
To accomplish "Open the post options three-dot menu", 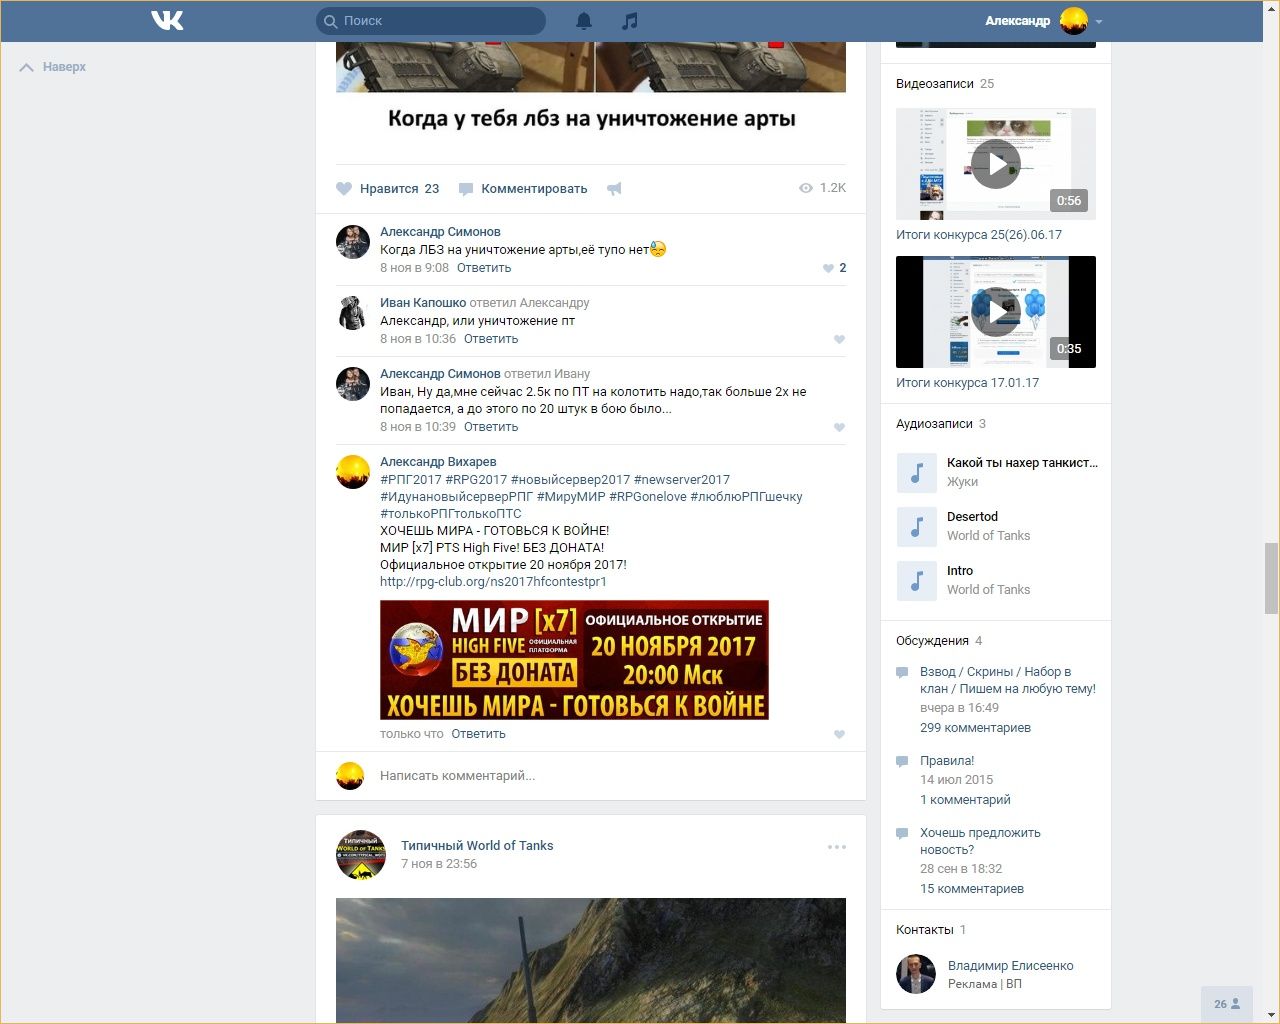I will [837, 847].
